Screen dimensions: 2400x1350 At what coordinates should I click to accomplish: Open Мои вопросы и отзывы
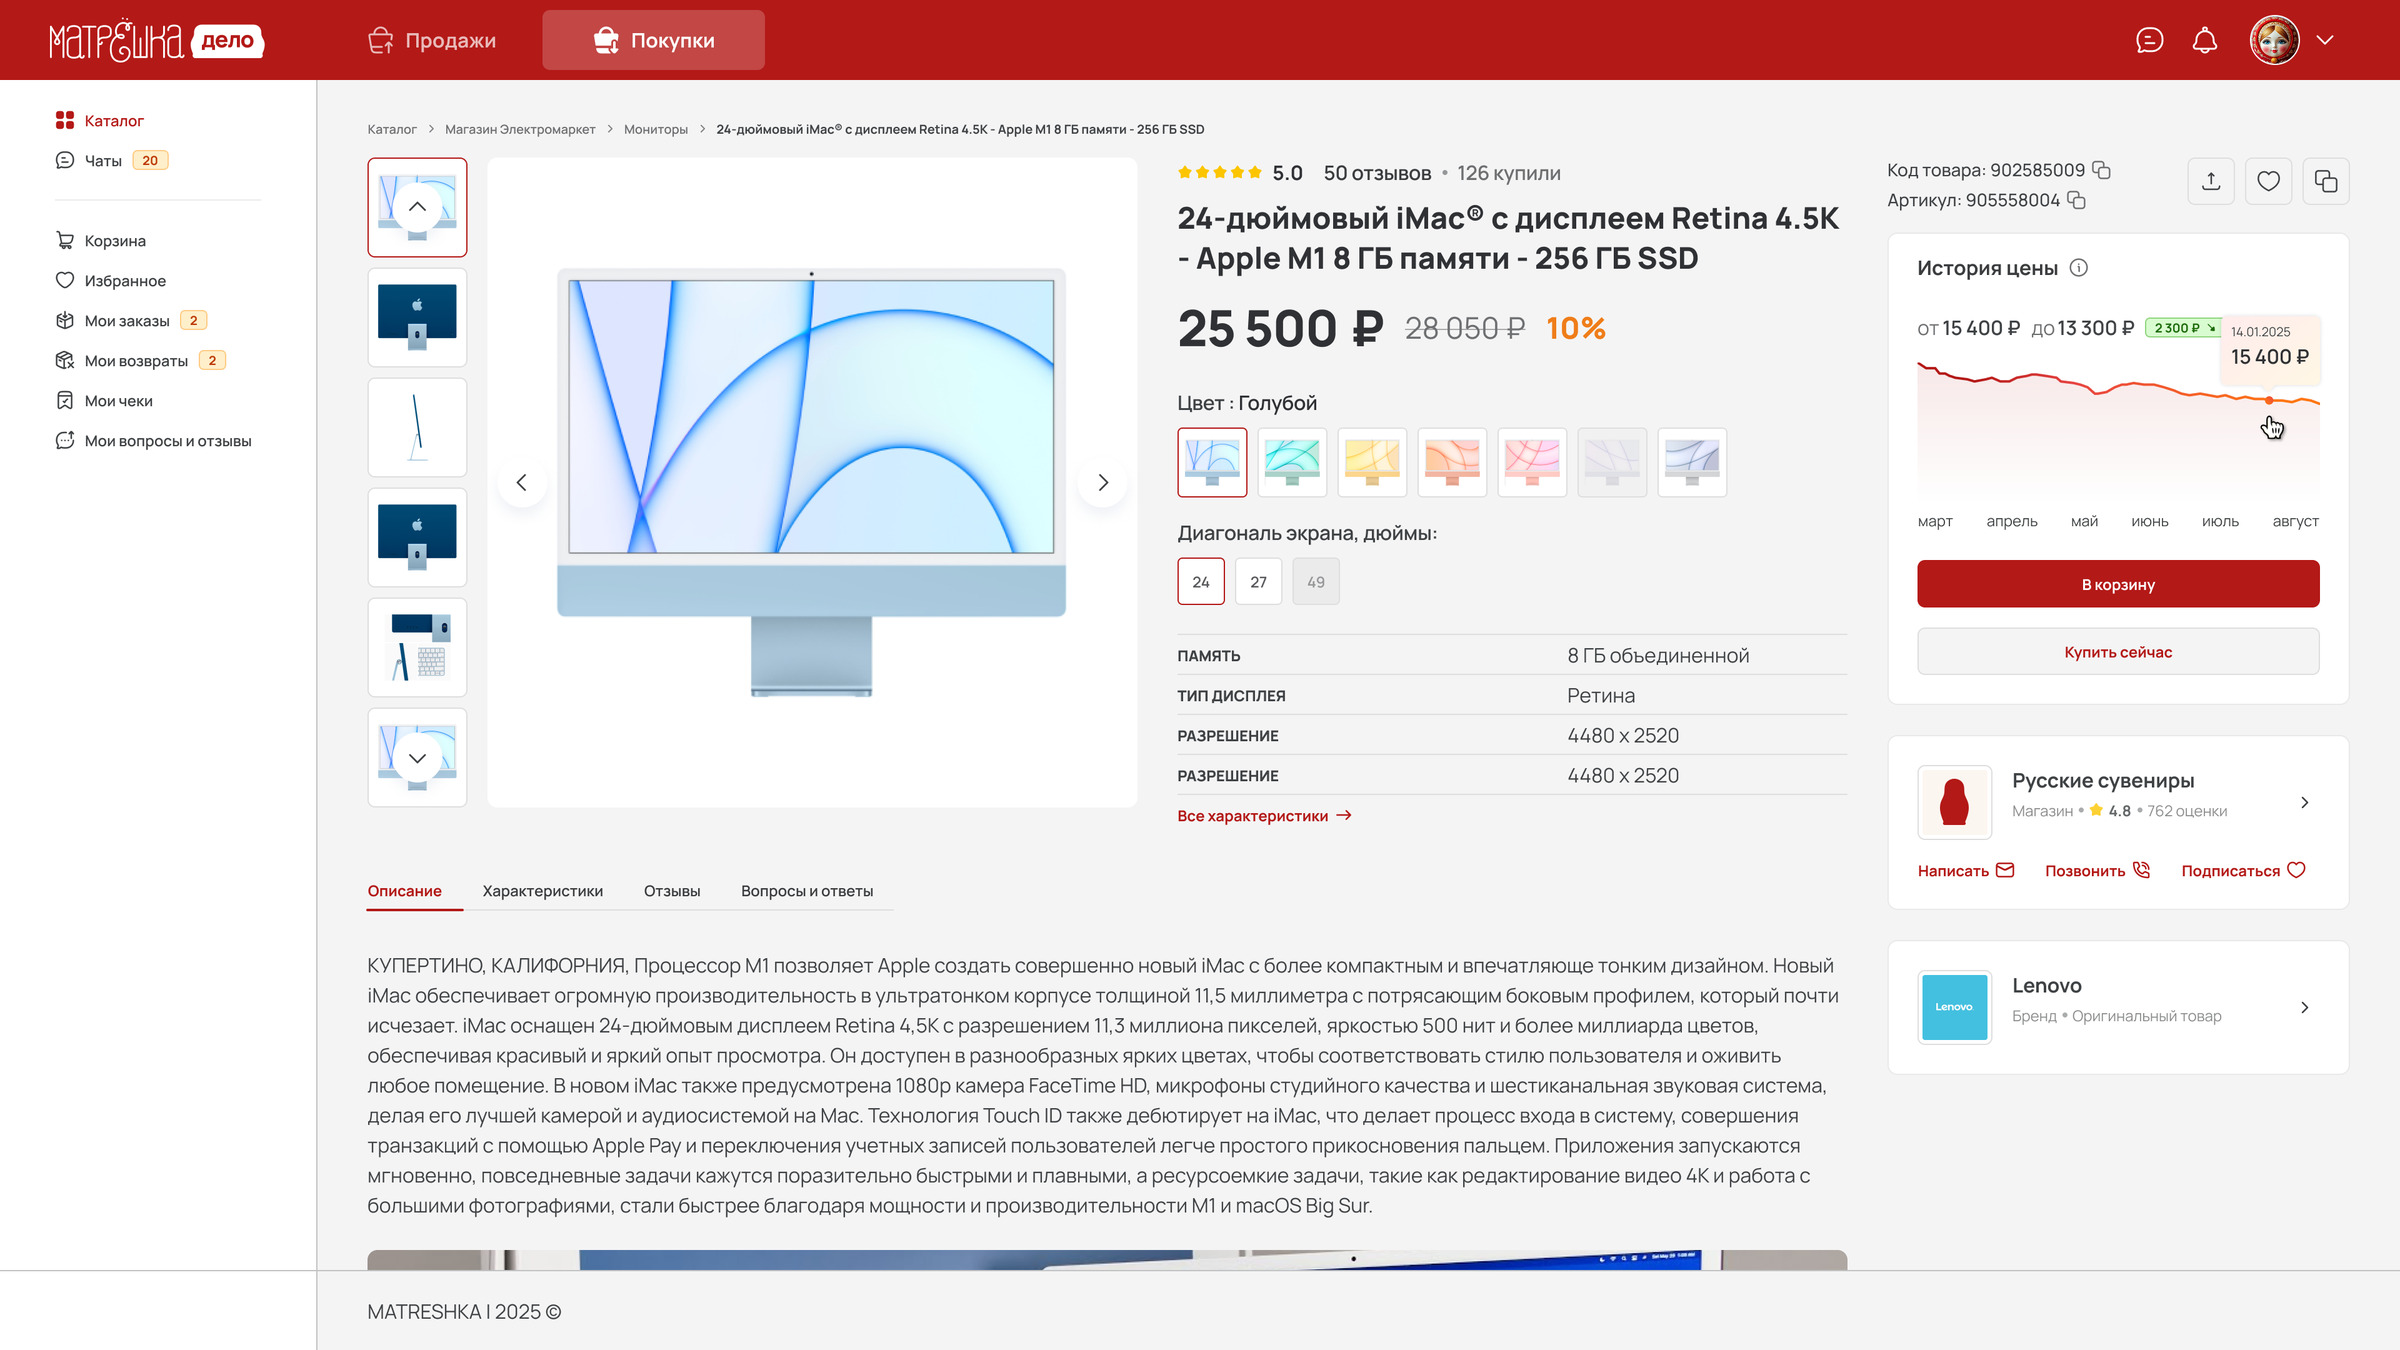pyautogui.click(x=154, y=440)
